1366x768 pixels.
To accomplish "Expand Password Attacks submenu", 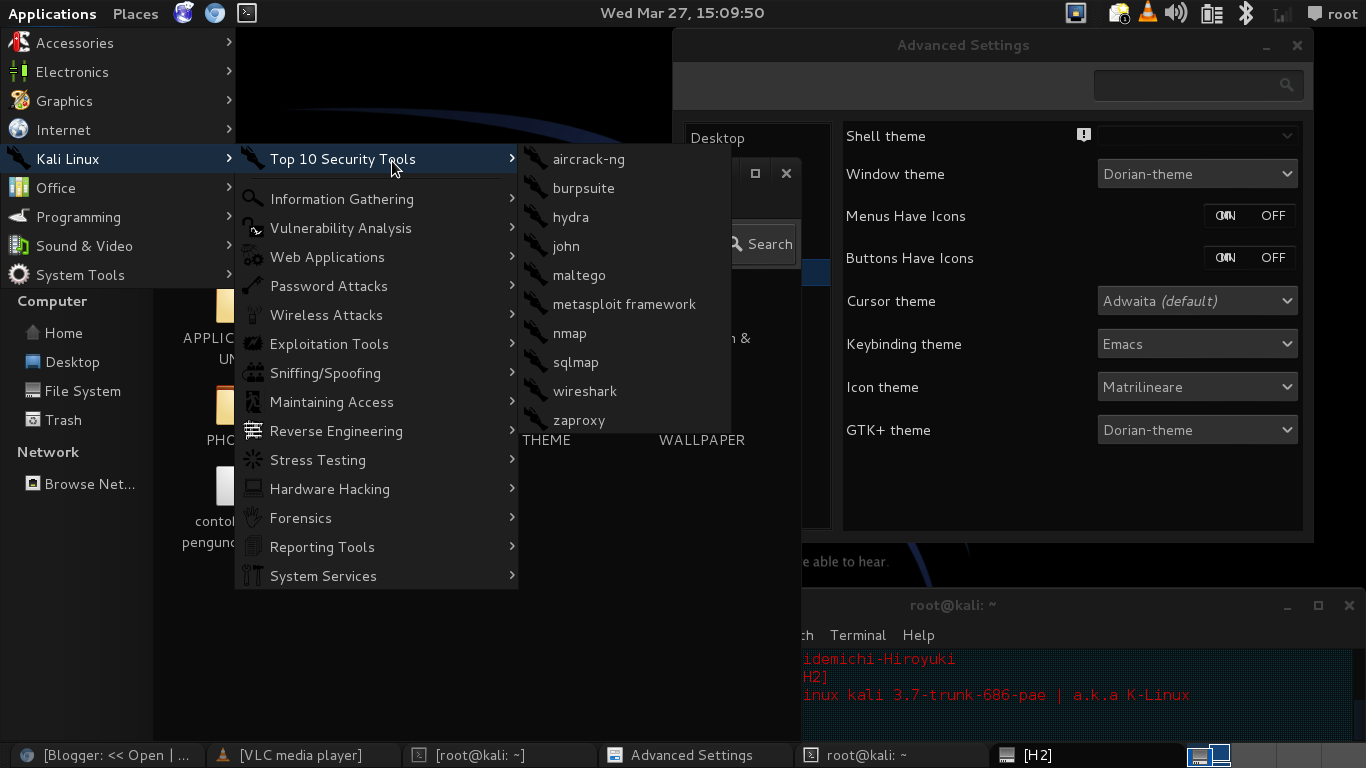I will [377, 286].
